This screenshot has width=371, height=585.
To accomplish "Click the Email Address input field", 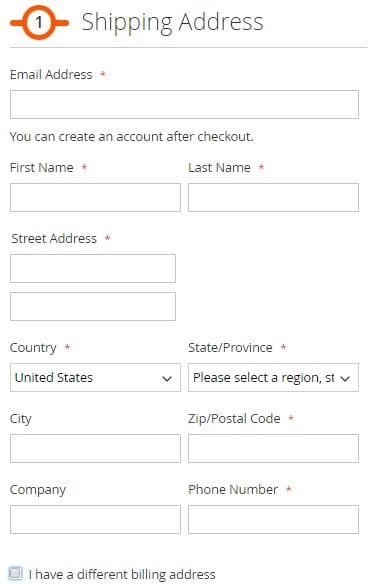I will pos(184,104).
